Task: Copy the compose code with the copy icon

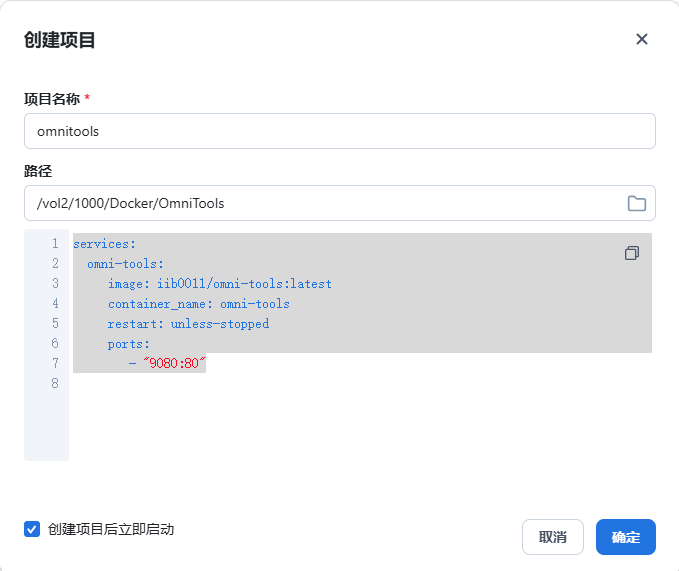Action: click(x=631, y=253)
